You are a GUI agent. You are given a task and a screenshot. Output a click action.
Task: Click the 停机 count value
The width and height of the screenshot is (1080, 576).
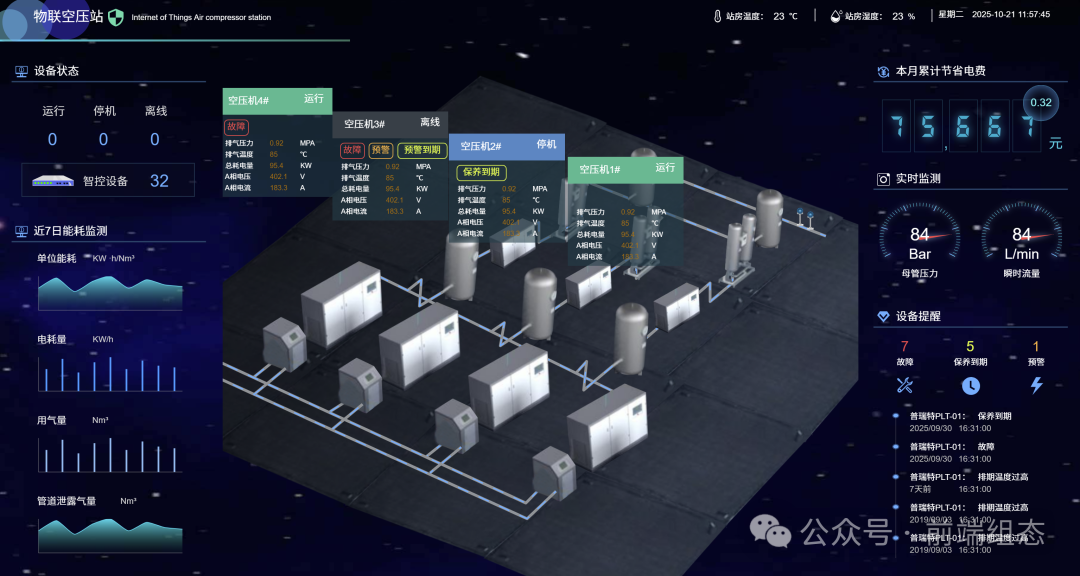coord(103,140)
